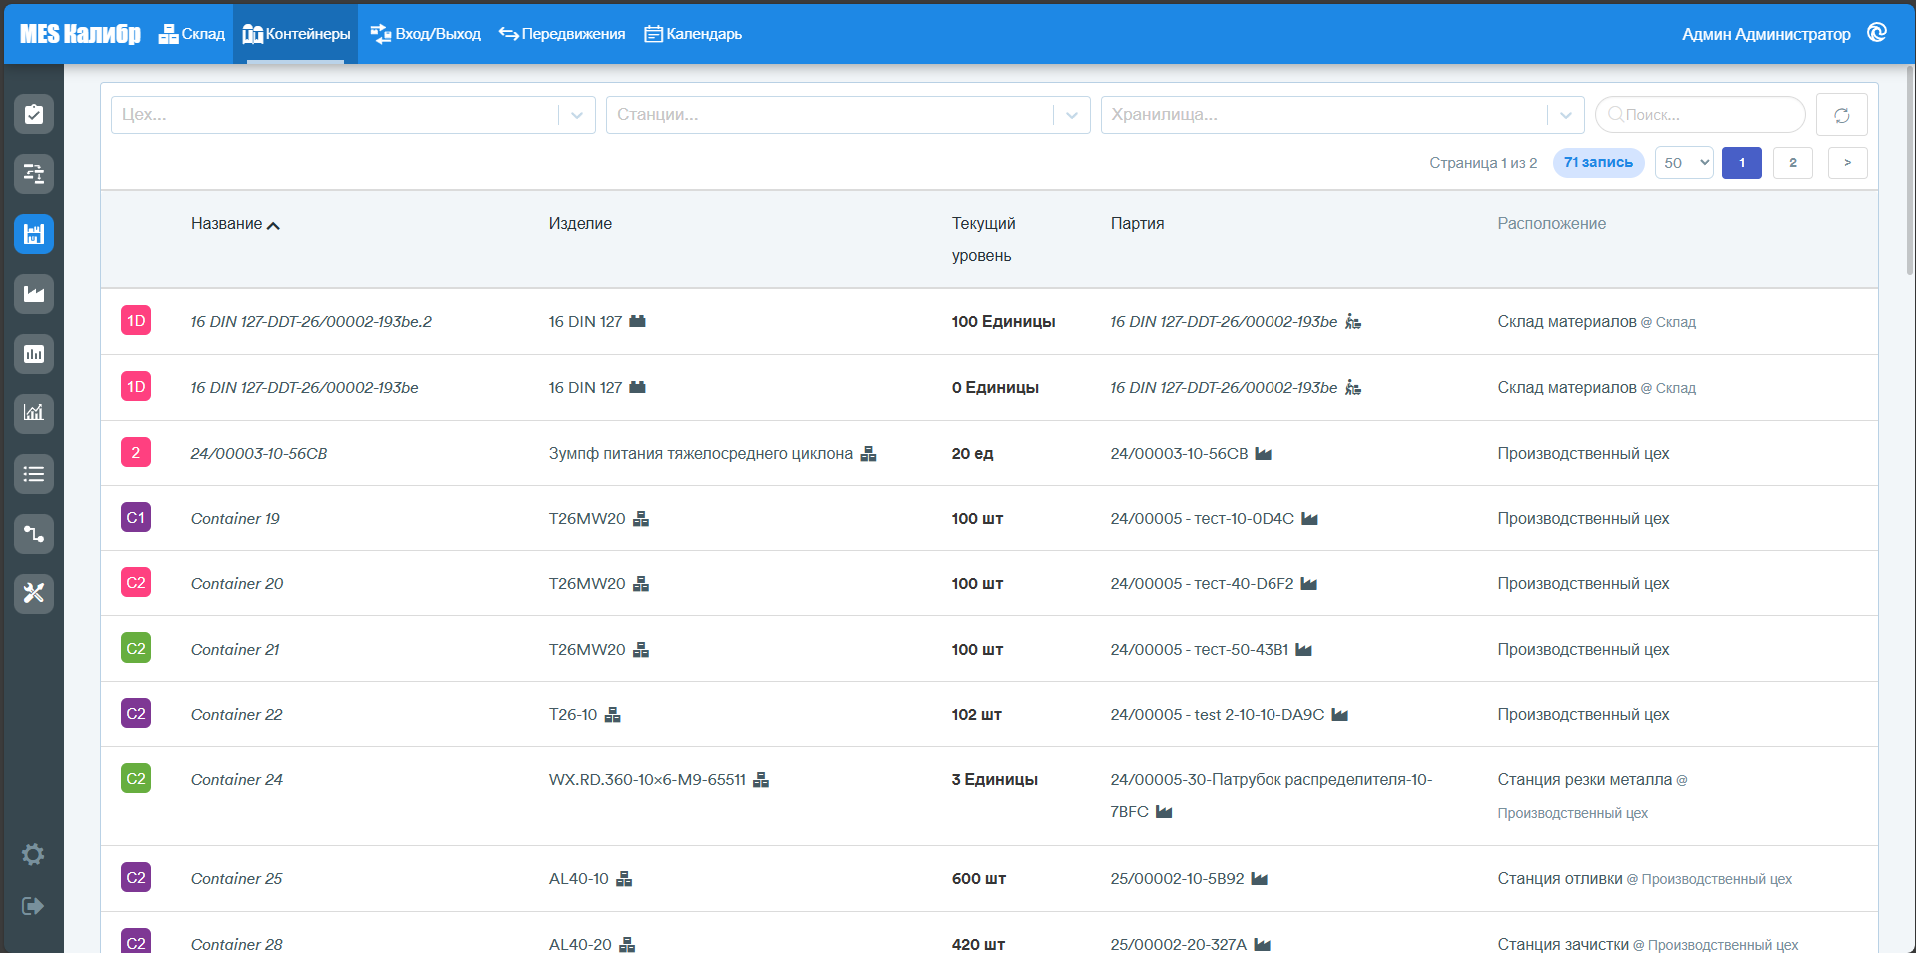Open 16 DIN 127-DDT-26/00002-193be.2 container name
Viewport: 1916px width, 953px height.
[x=311, y=322]
